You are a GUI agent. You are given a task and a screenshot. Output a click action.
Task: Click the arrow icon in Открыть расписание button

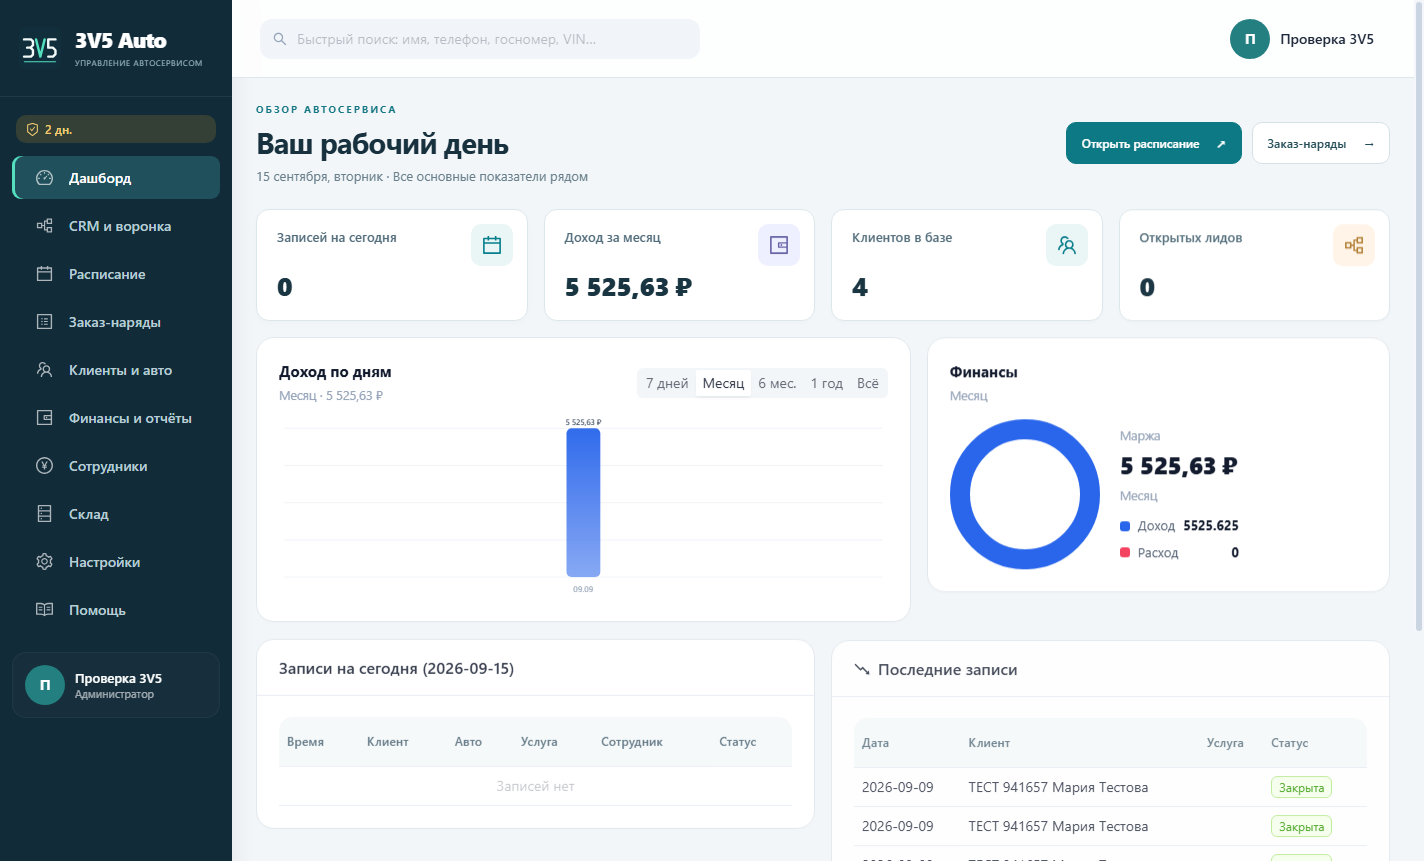[x=1221, y=144]
